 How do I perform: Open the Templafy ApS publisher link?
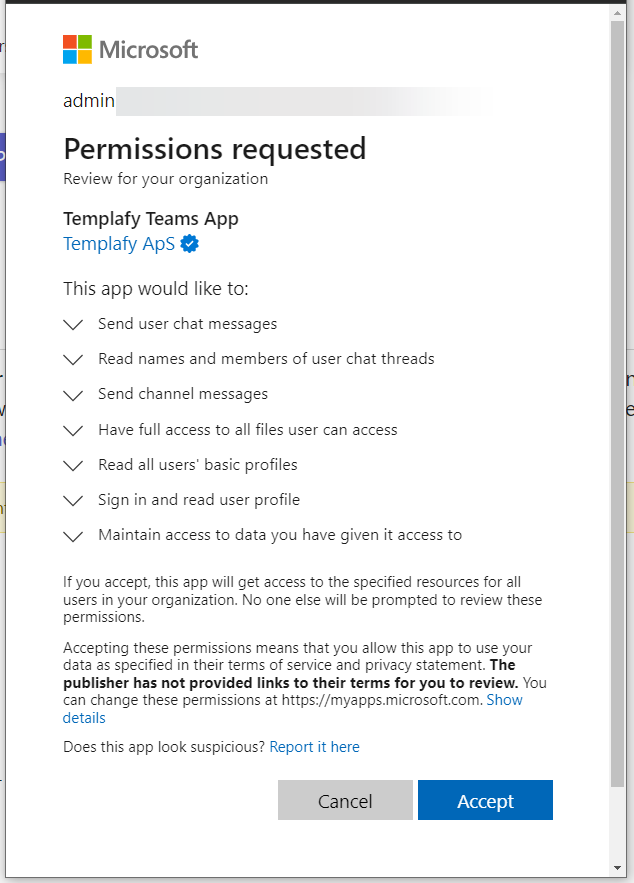coord(118,243)
